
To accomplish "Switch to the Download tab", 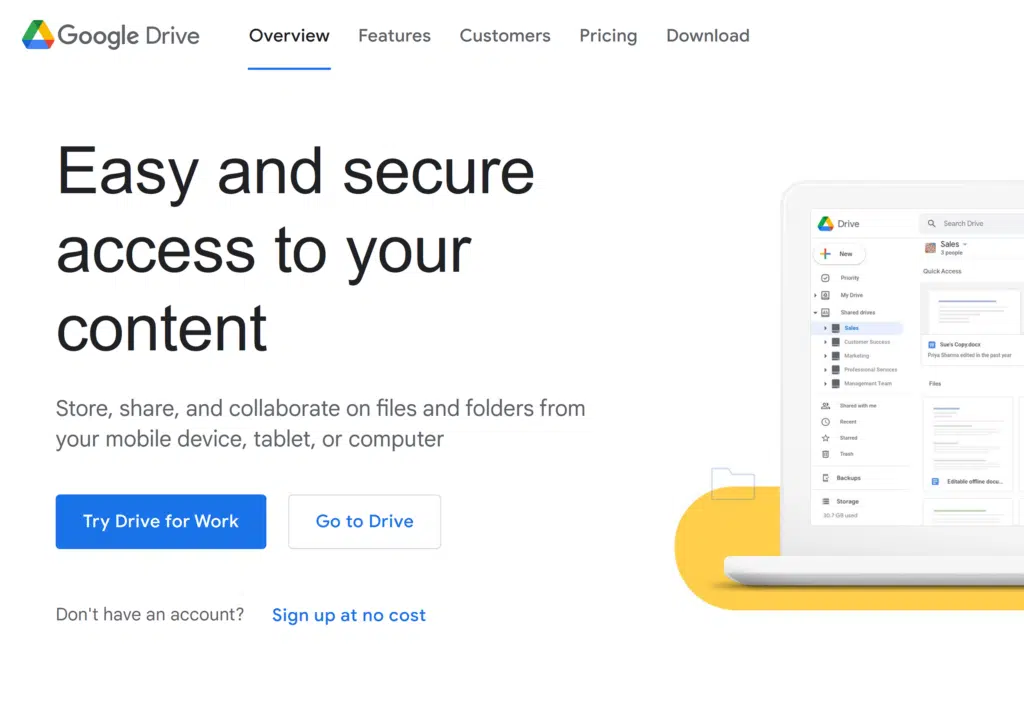I will [x=707, y=36].
